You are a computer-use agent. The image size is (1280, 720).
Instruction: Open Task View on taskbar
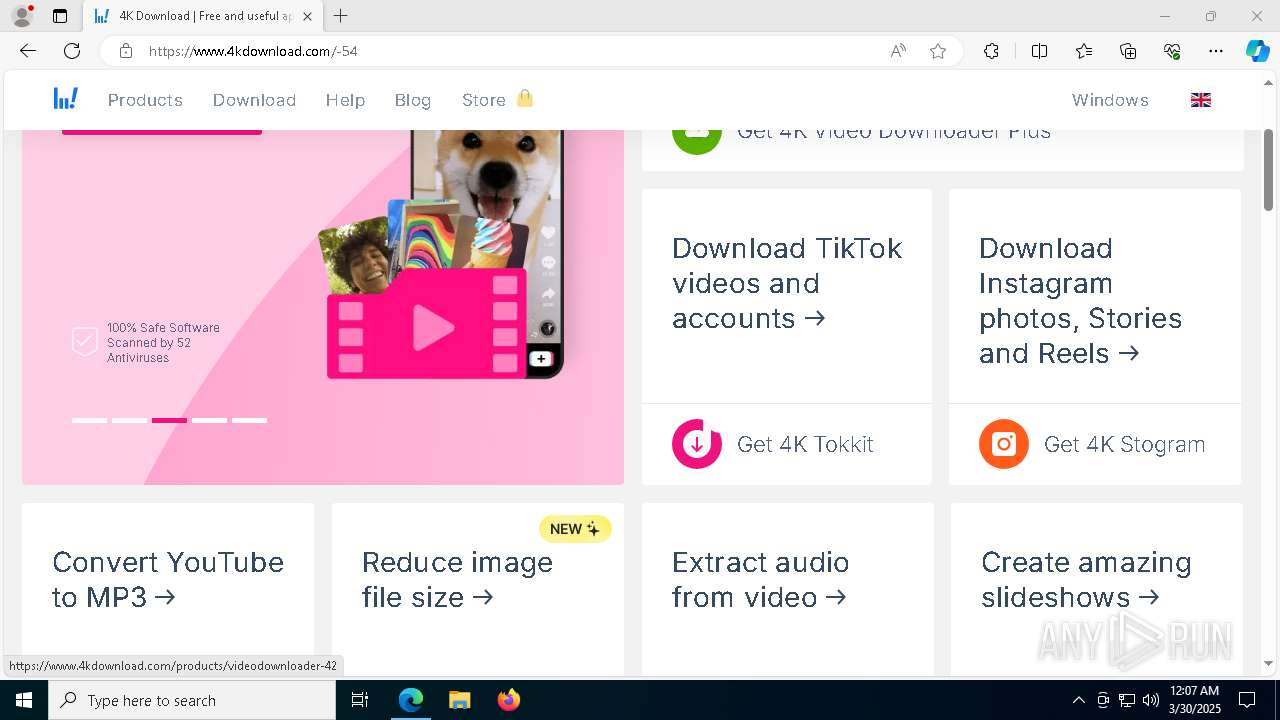360,700
